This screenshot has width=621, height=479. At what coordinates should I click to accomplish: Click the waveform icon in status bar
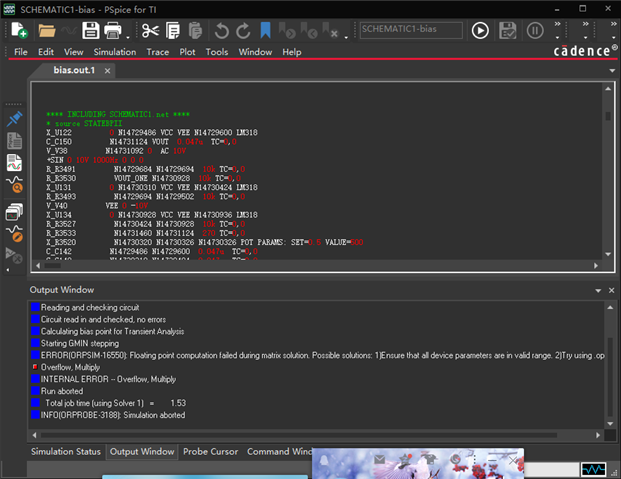pos(593,470)
